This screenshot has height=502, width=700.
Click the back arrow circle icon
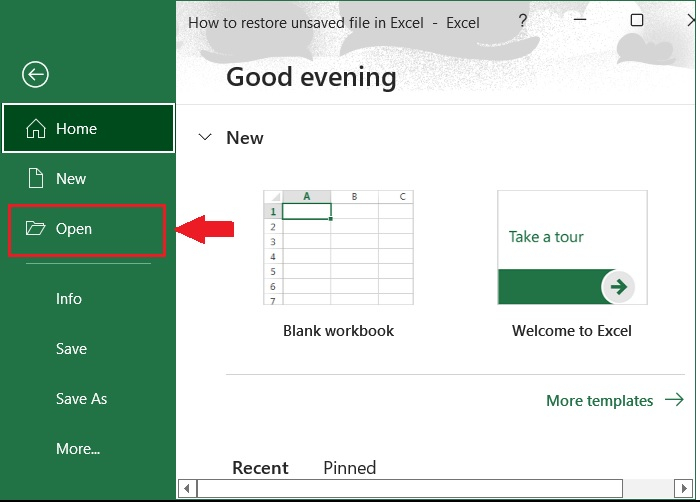[x=35, y=74]
